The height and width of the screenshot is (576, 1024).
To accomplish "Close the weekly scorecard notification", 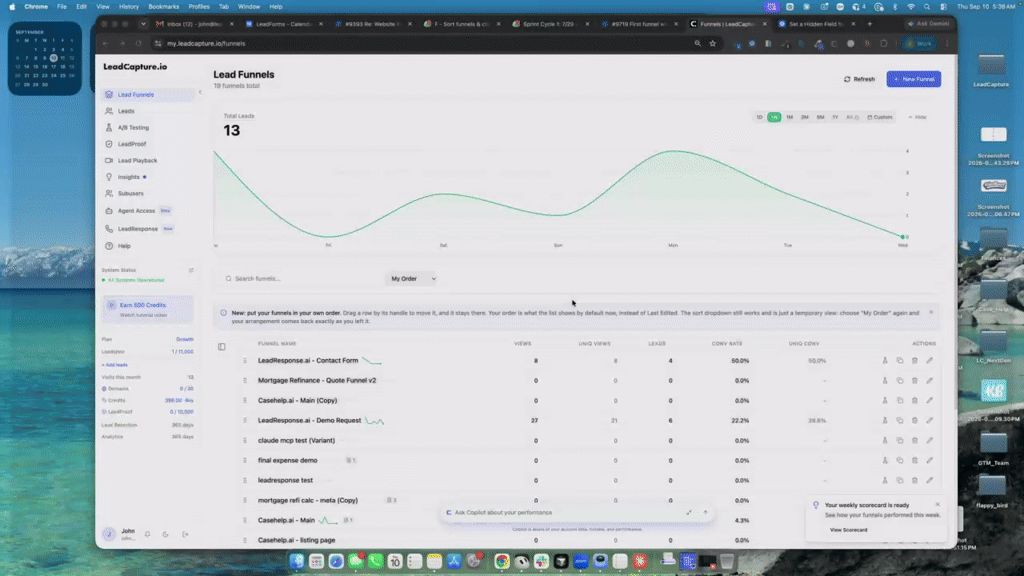I will click(x=937, y=505).
